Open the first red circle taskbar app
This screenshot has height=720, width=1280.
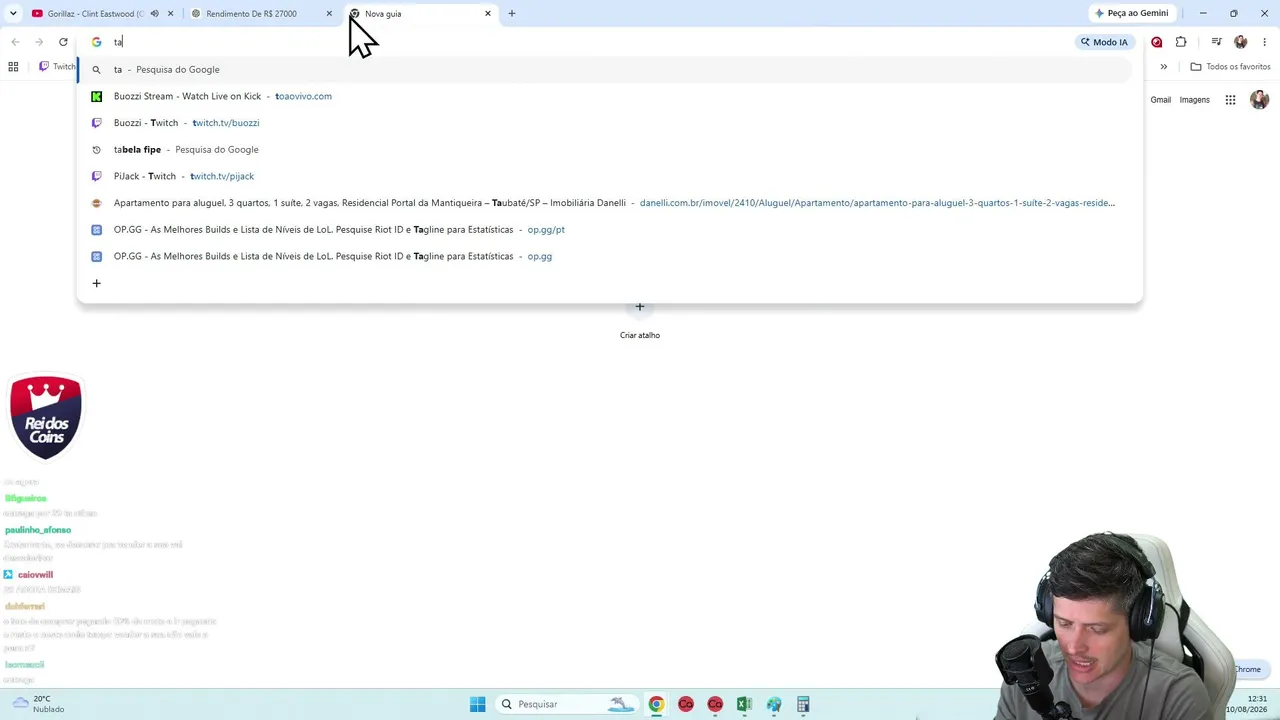(686, 704)
